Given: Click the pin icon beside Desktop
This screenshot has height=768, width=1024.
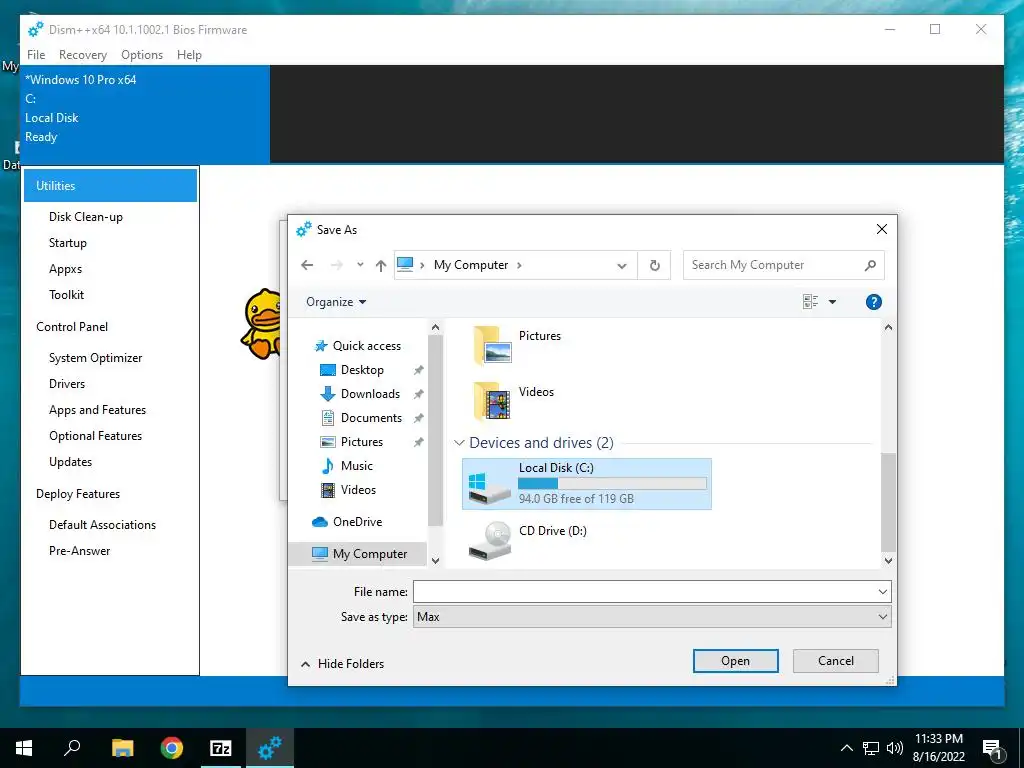Looking at the screenshot, I should pos(419,370).
